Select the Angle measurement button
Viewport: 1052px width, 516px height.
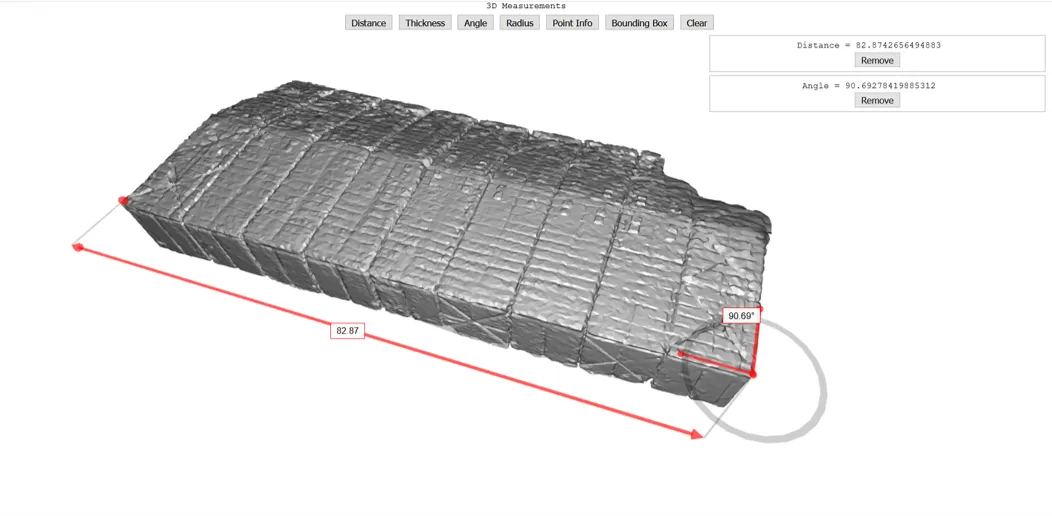tap(476, 23)
